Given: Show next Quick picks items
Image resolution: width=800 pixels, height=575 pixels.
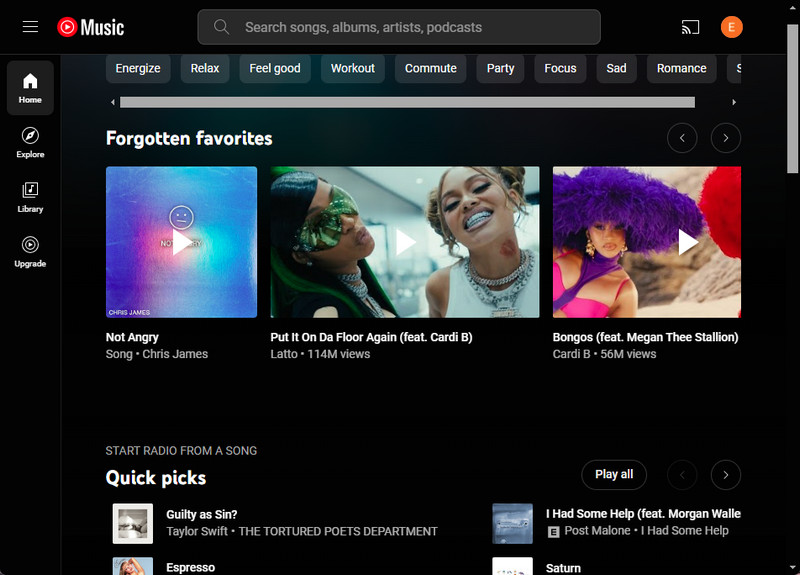Looking at the screenshot, I should 726,475.
